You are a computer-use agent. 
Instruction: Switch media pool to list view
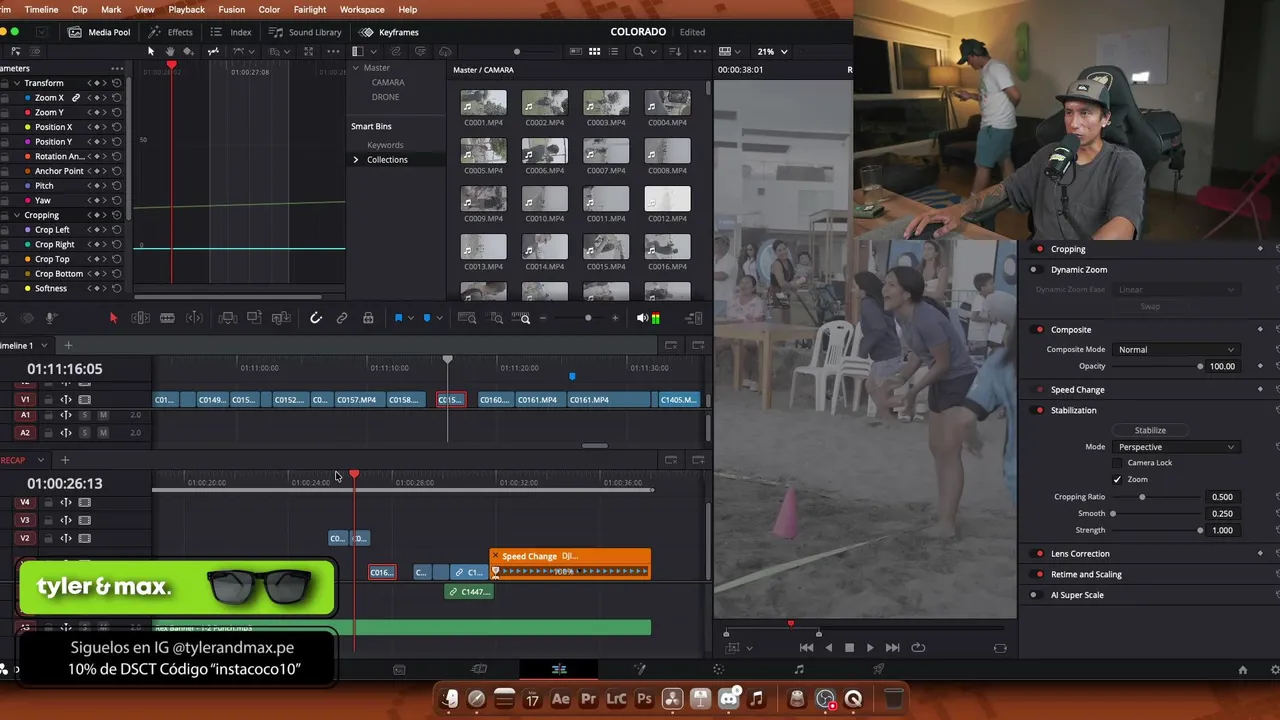coord(613,51)
